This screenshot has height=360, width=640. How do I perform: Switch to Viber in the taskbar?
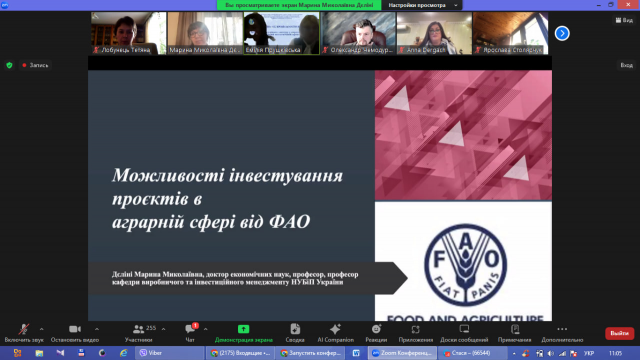point(170,353)
